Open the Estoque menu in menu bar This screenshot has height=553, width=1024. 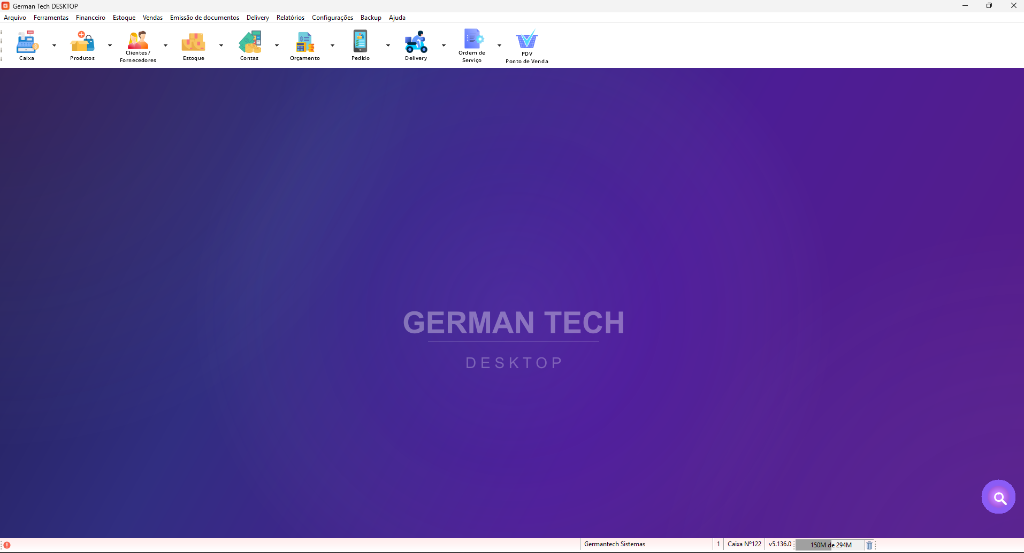(124, 18)
